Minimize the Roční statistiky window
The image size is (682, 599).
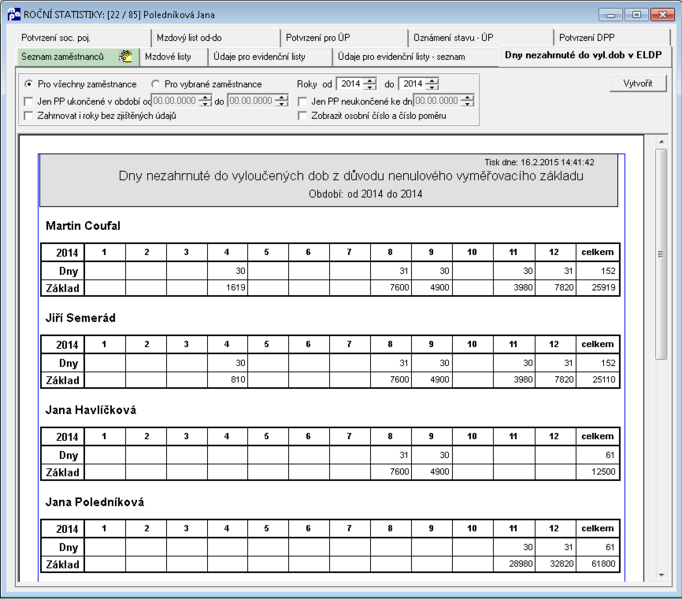tap(611, 15)
